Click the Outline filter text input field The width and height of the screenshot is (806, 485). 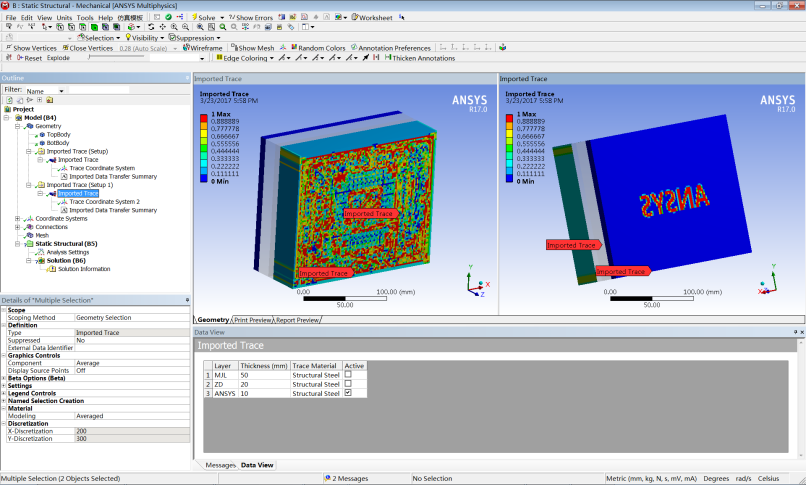coord(99,90)
